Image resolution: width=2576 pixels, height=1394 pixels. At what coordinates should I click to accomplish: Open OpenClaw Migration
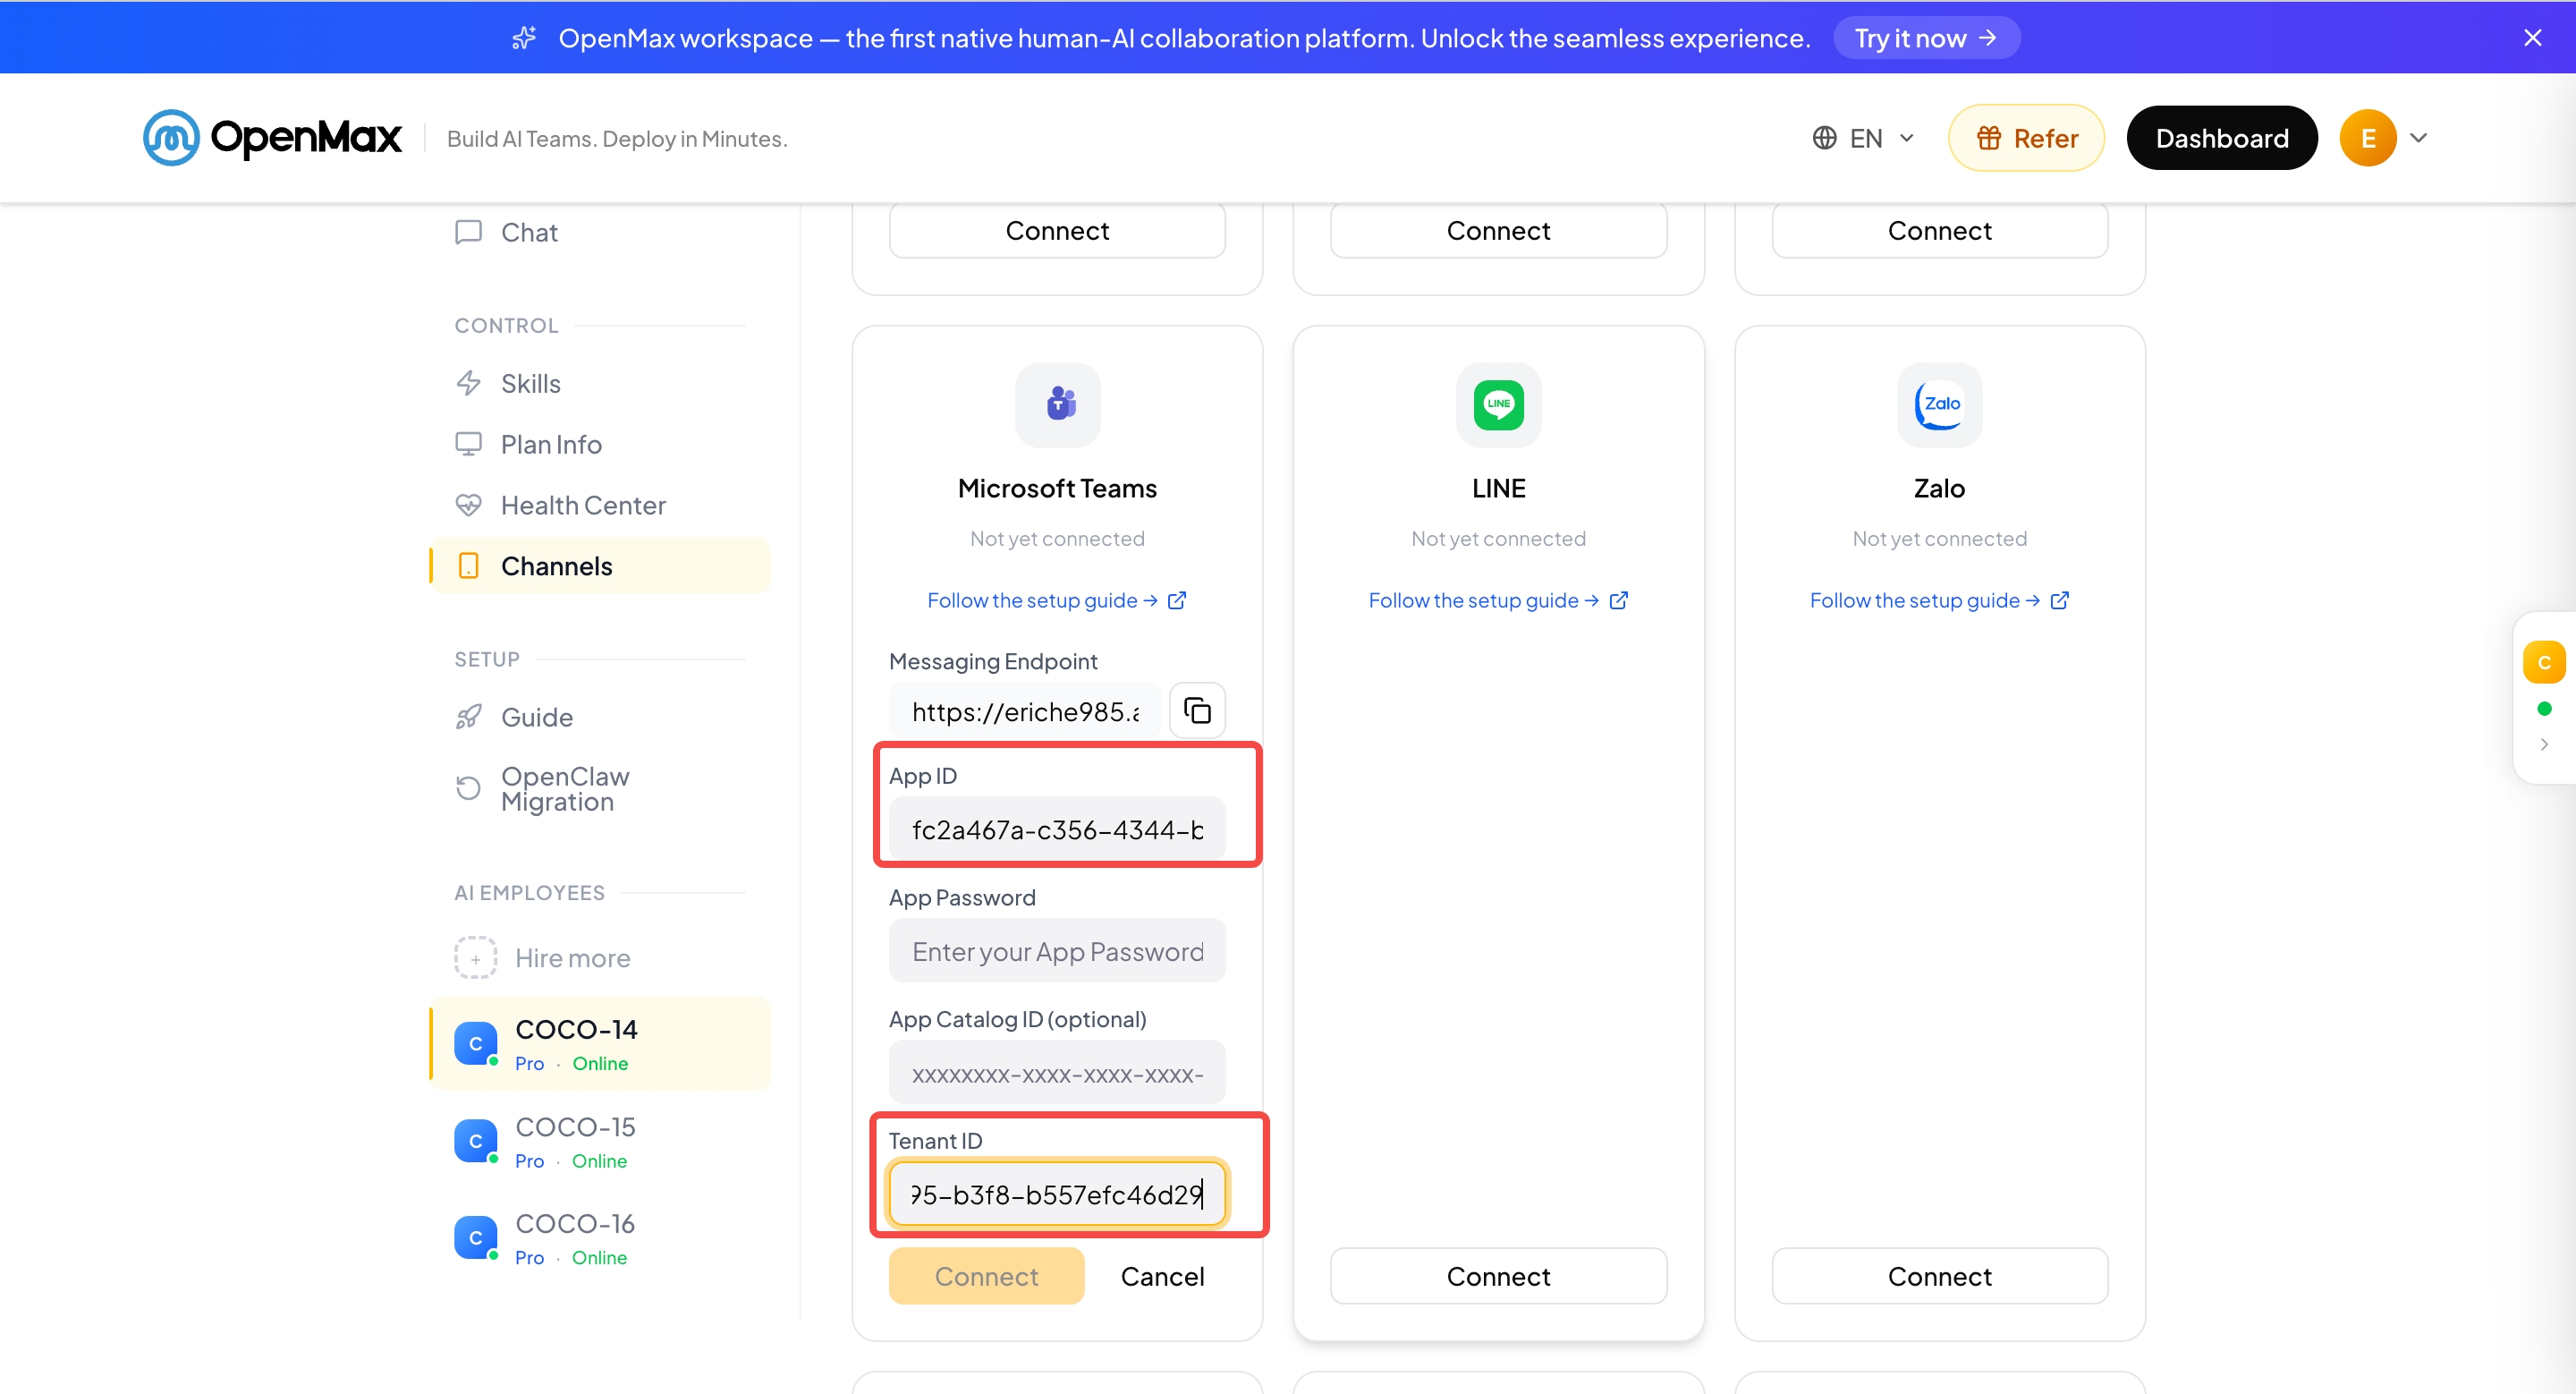pyautogui.click(x=600, y=789)
